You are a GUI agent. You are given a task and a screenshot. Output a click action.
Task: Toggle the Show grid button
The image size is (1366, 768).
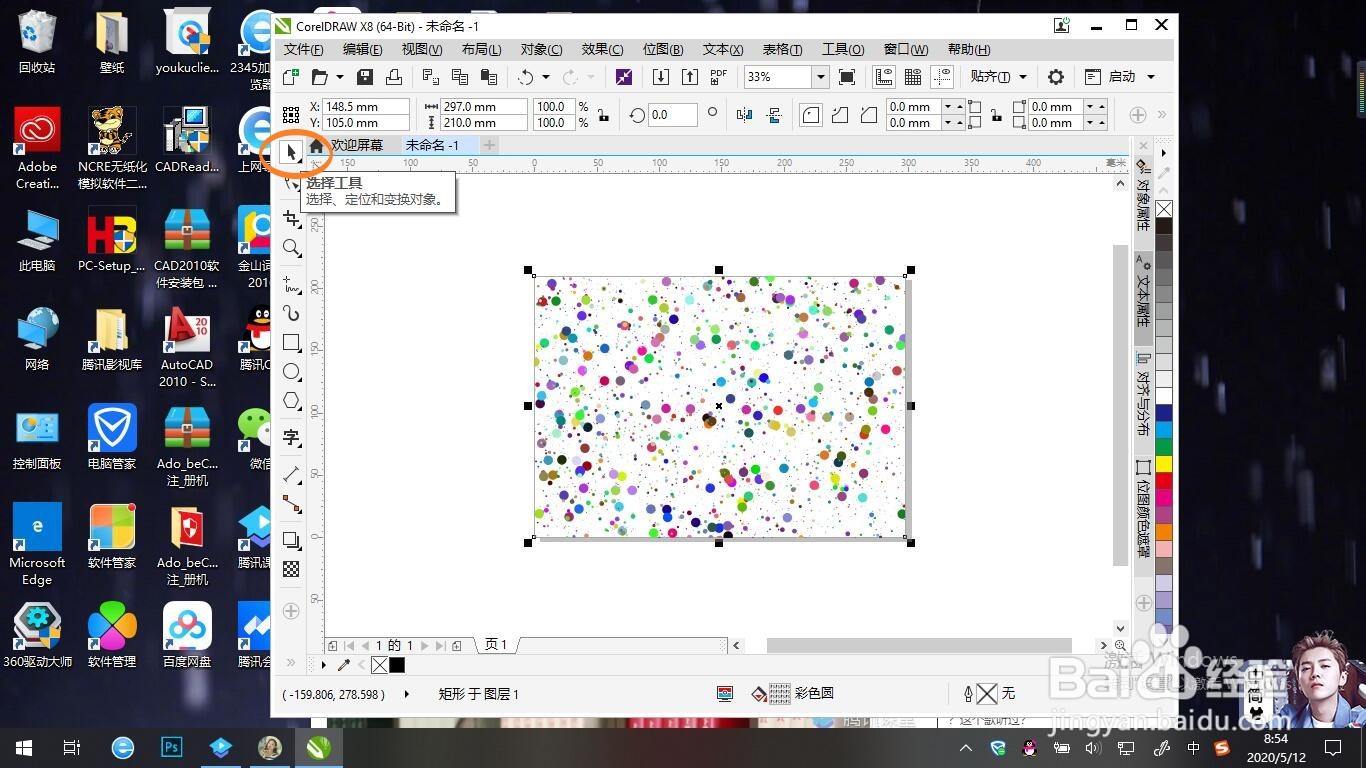(913, 77)
